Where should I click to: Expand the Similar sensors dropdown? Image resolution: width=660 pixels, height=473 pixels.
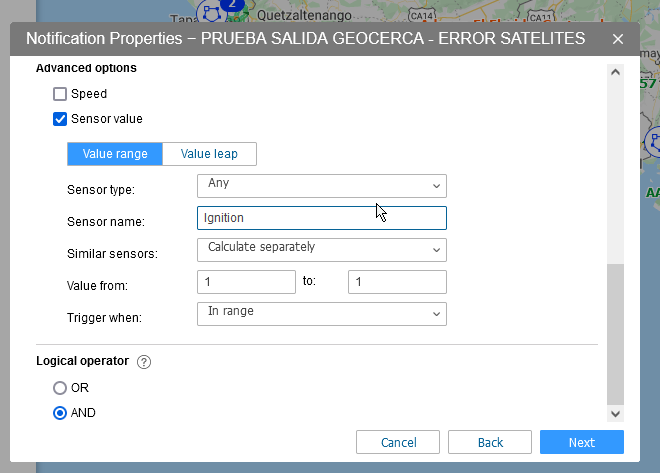(321, 248)
